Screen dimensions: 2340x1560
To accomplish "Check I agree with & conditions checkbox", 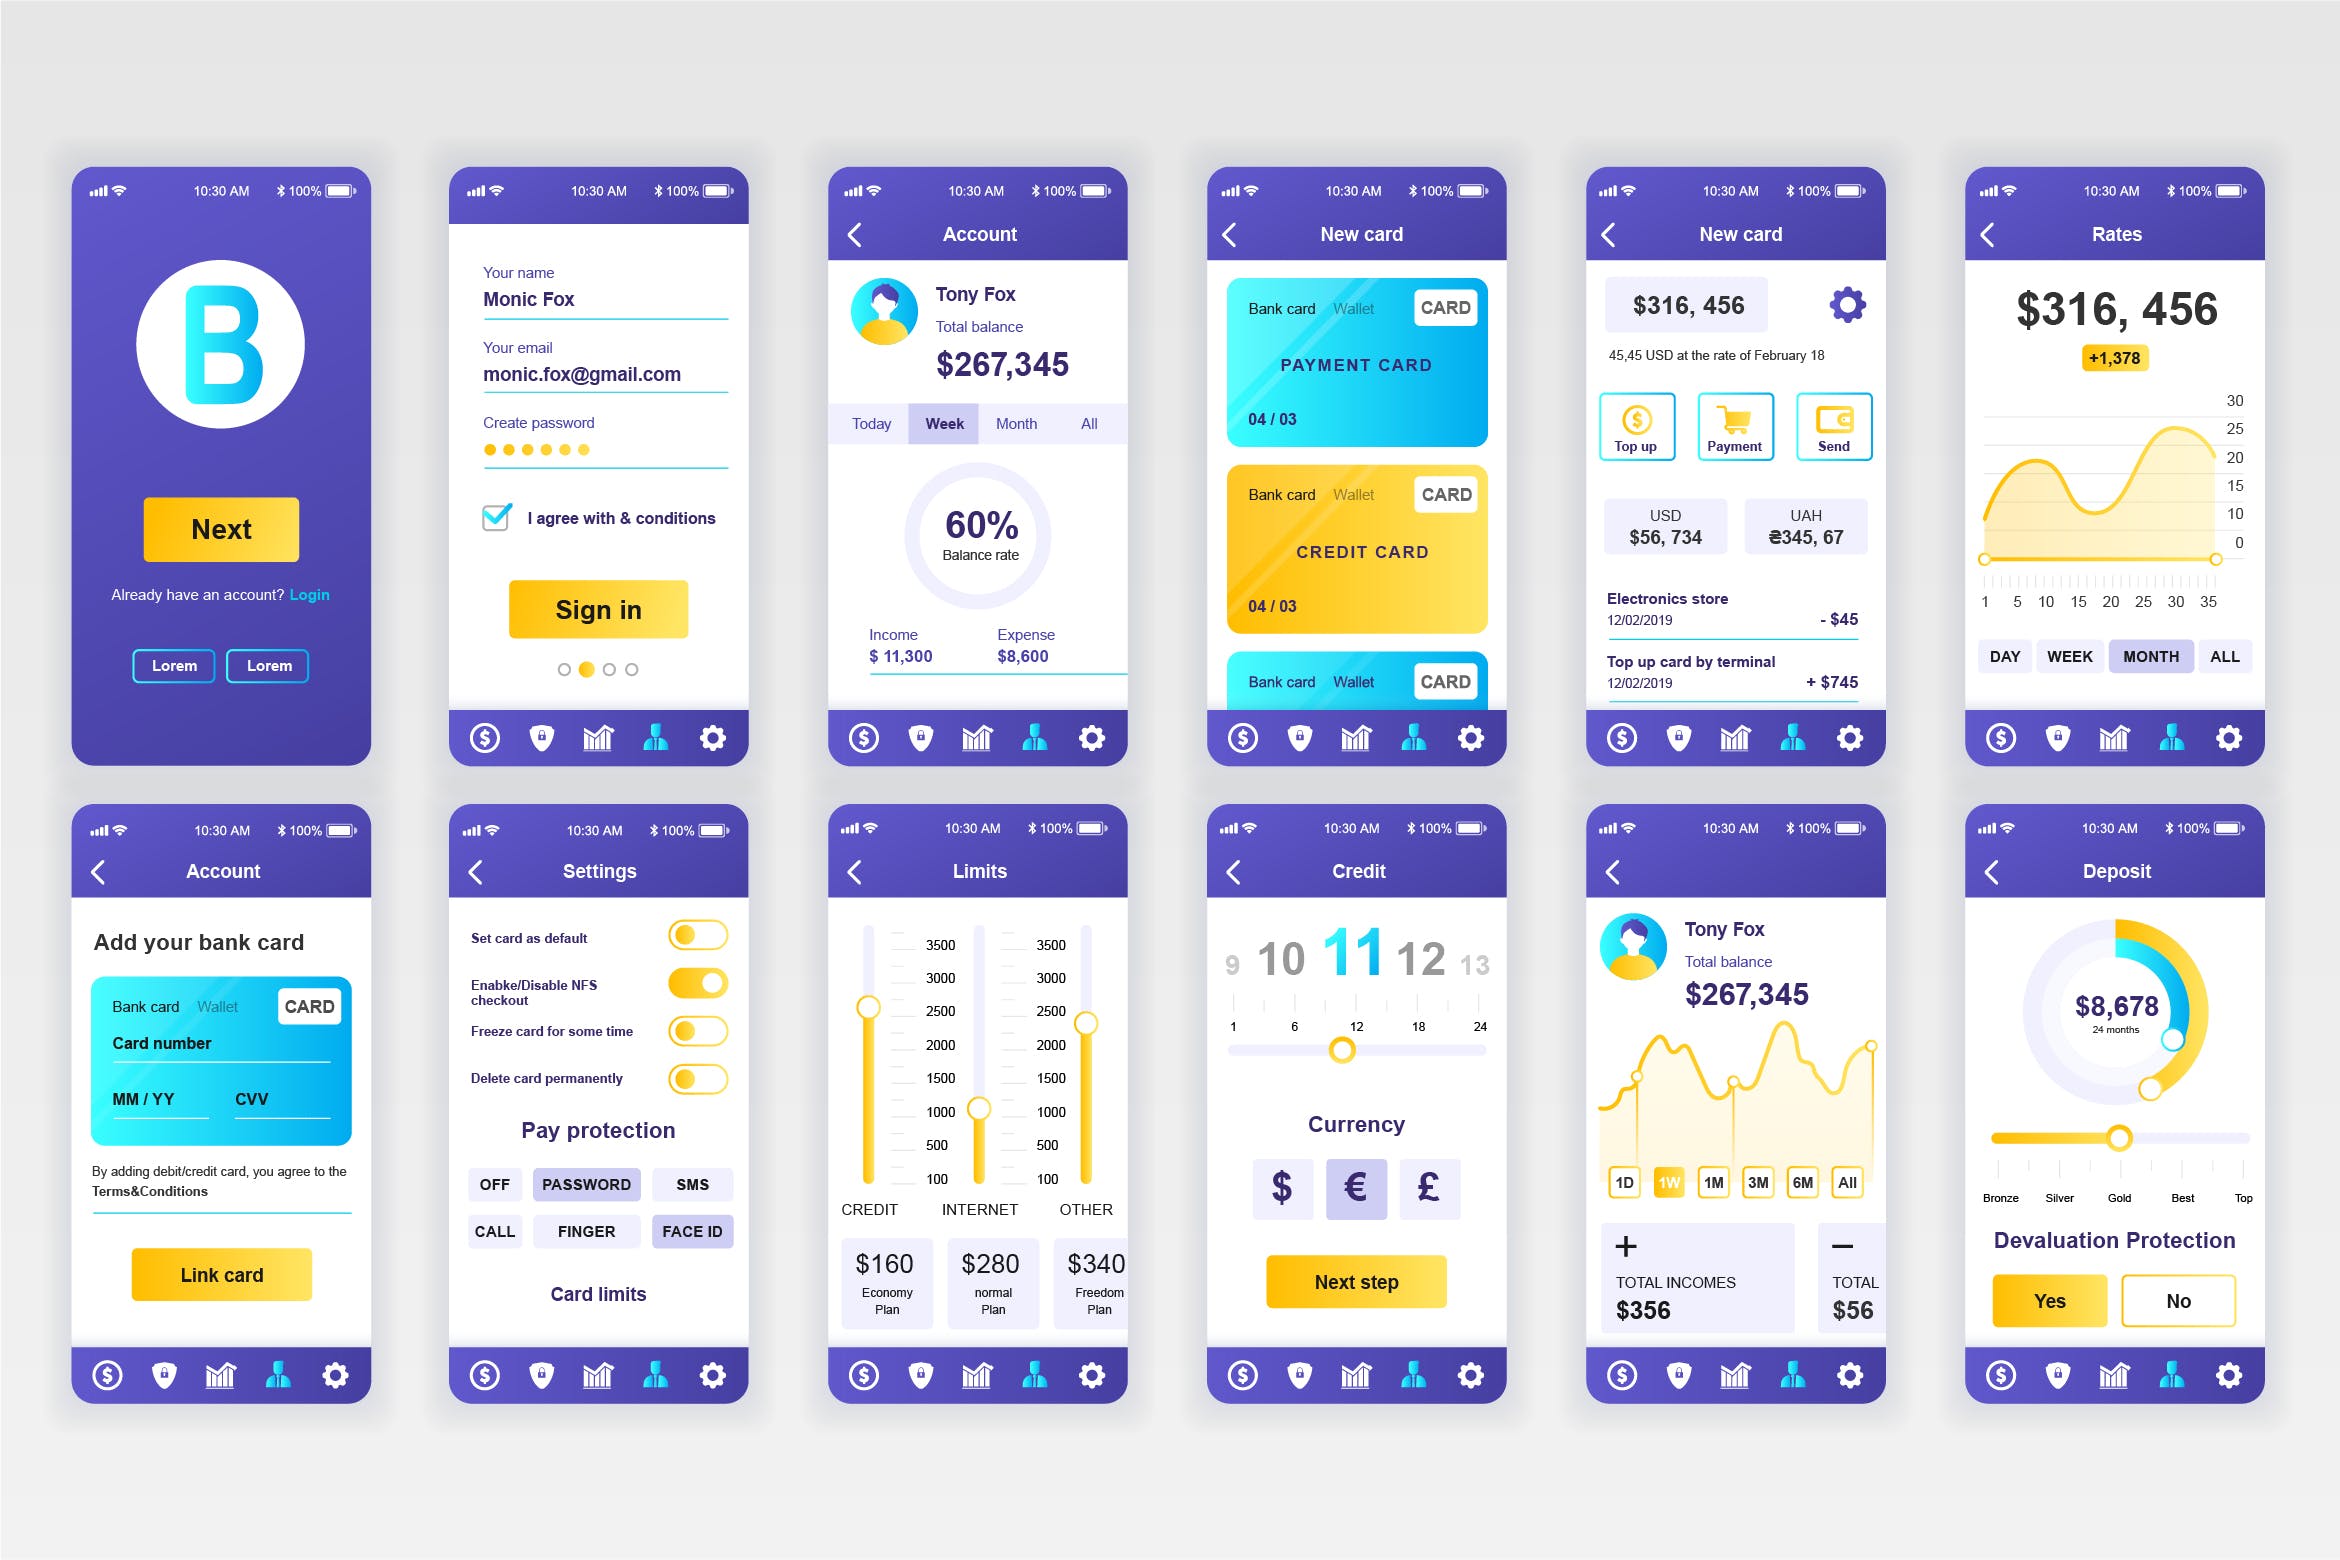I will [x=496, y=515].
